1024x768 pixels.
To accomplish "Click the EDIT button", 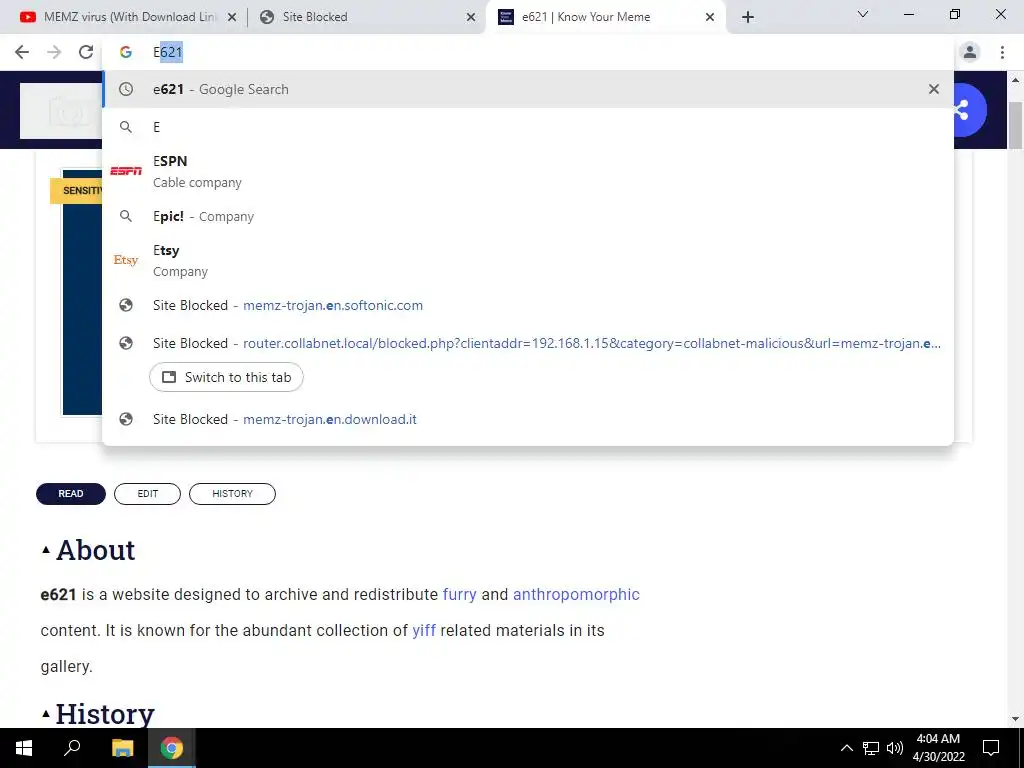I will pos(148,494).
